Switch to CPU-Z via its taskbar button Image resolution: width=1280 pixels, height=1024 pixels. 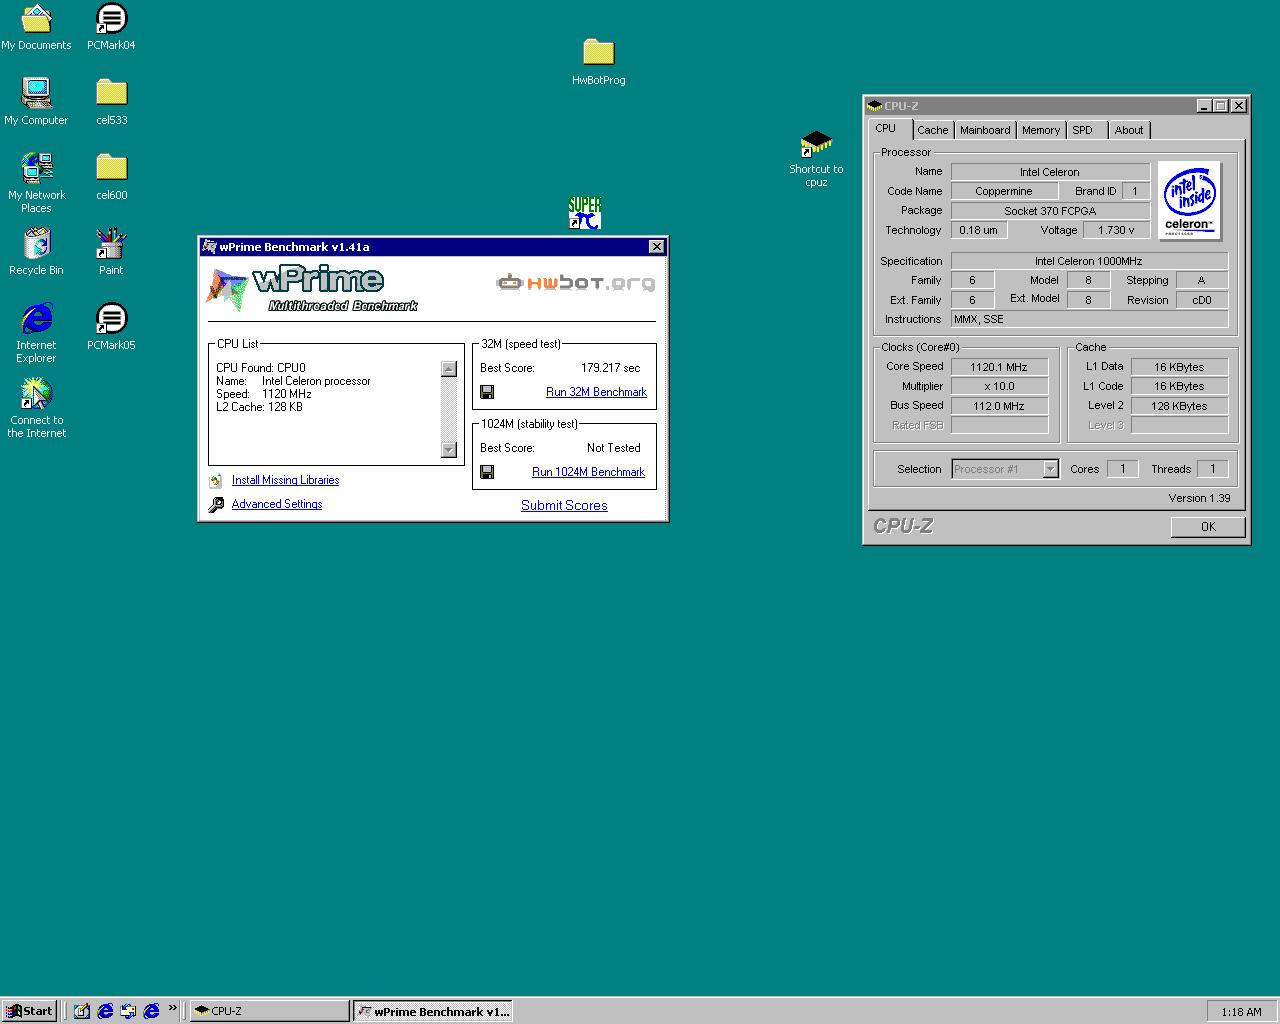point(269,1011)
